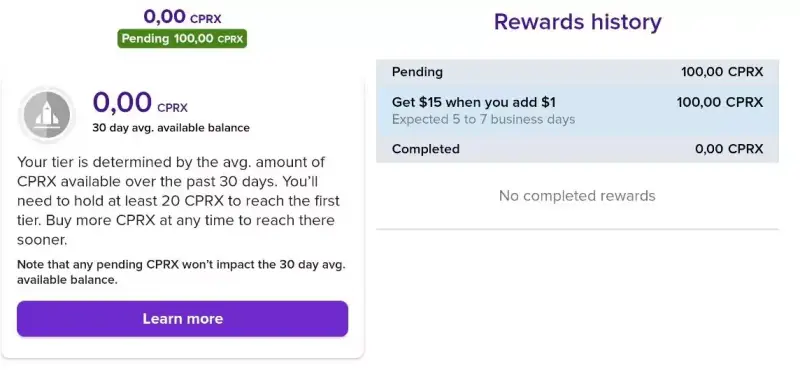Open the Get $15 when you add $1 reward
This screenshot has width=800, height=379.
(577, 110)
